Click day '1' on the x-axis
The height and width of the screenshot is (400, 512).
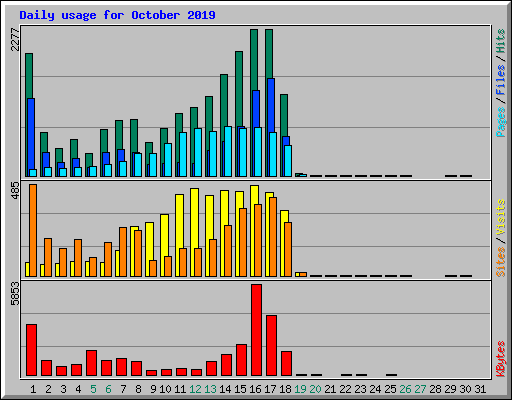tap(33, 389)
